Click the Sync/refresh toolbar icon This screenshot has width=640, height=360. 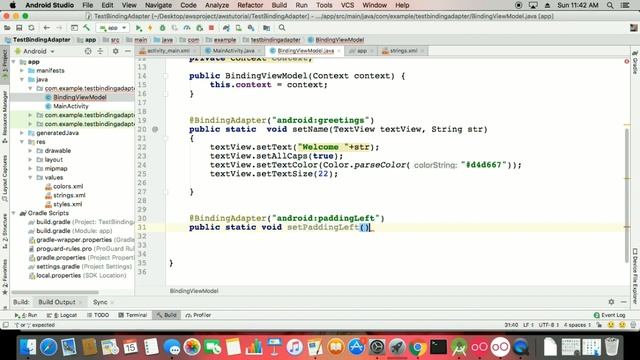31,28
